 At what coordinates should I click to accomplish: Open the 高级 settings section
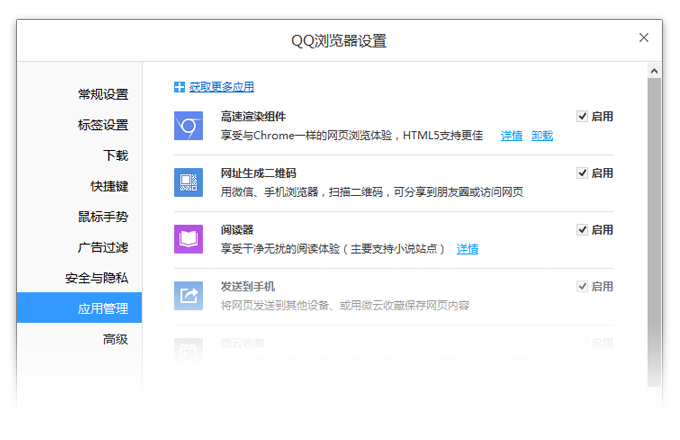pyautogui.click(x=115, y=339)
